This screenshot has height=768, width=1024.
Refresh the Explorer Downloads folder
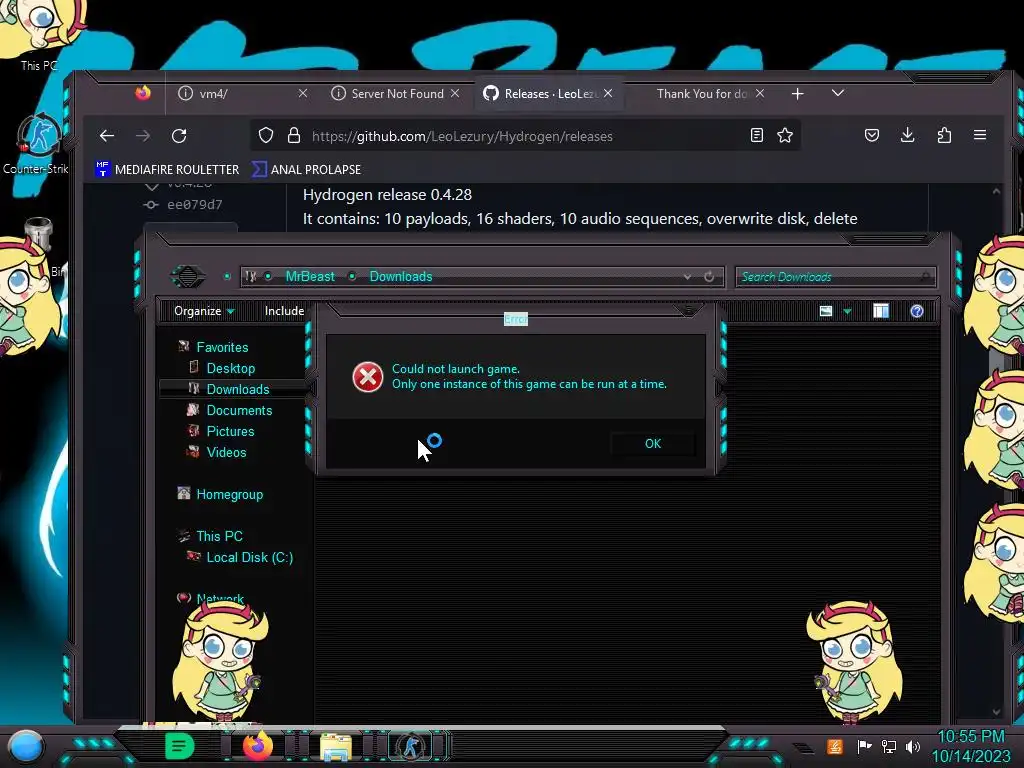click(x=709, y=277)
